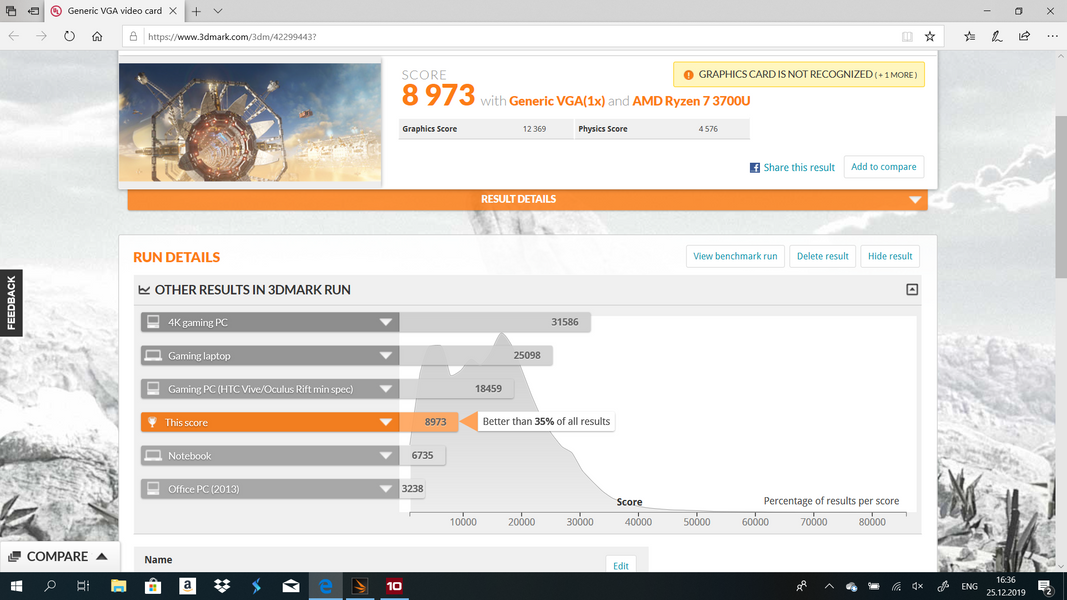Screen dimensions: 1067x600
Task: Expand the Gaming laptop row arrow
Action: coord(385,356)
